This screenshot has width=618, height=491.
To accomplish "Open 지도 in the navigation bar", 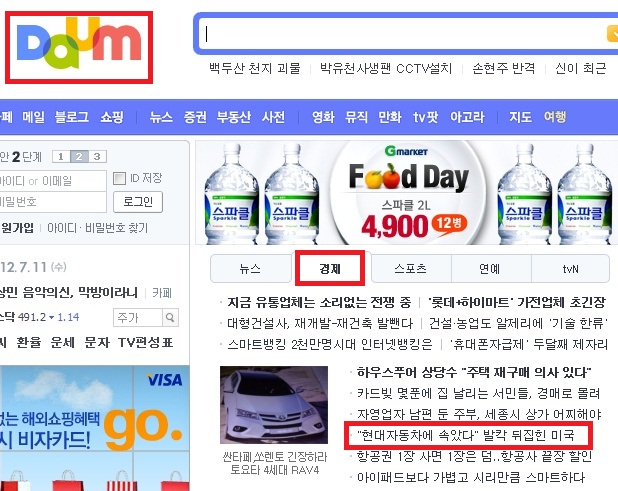I will coord(521,117).
